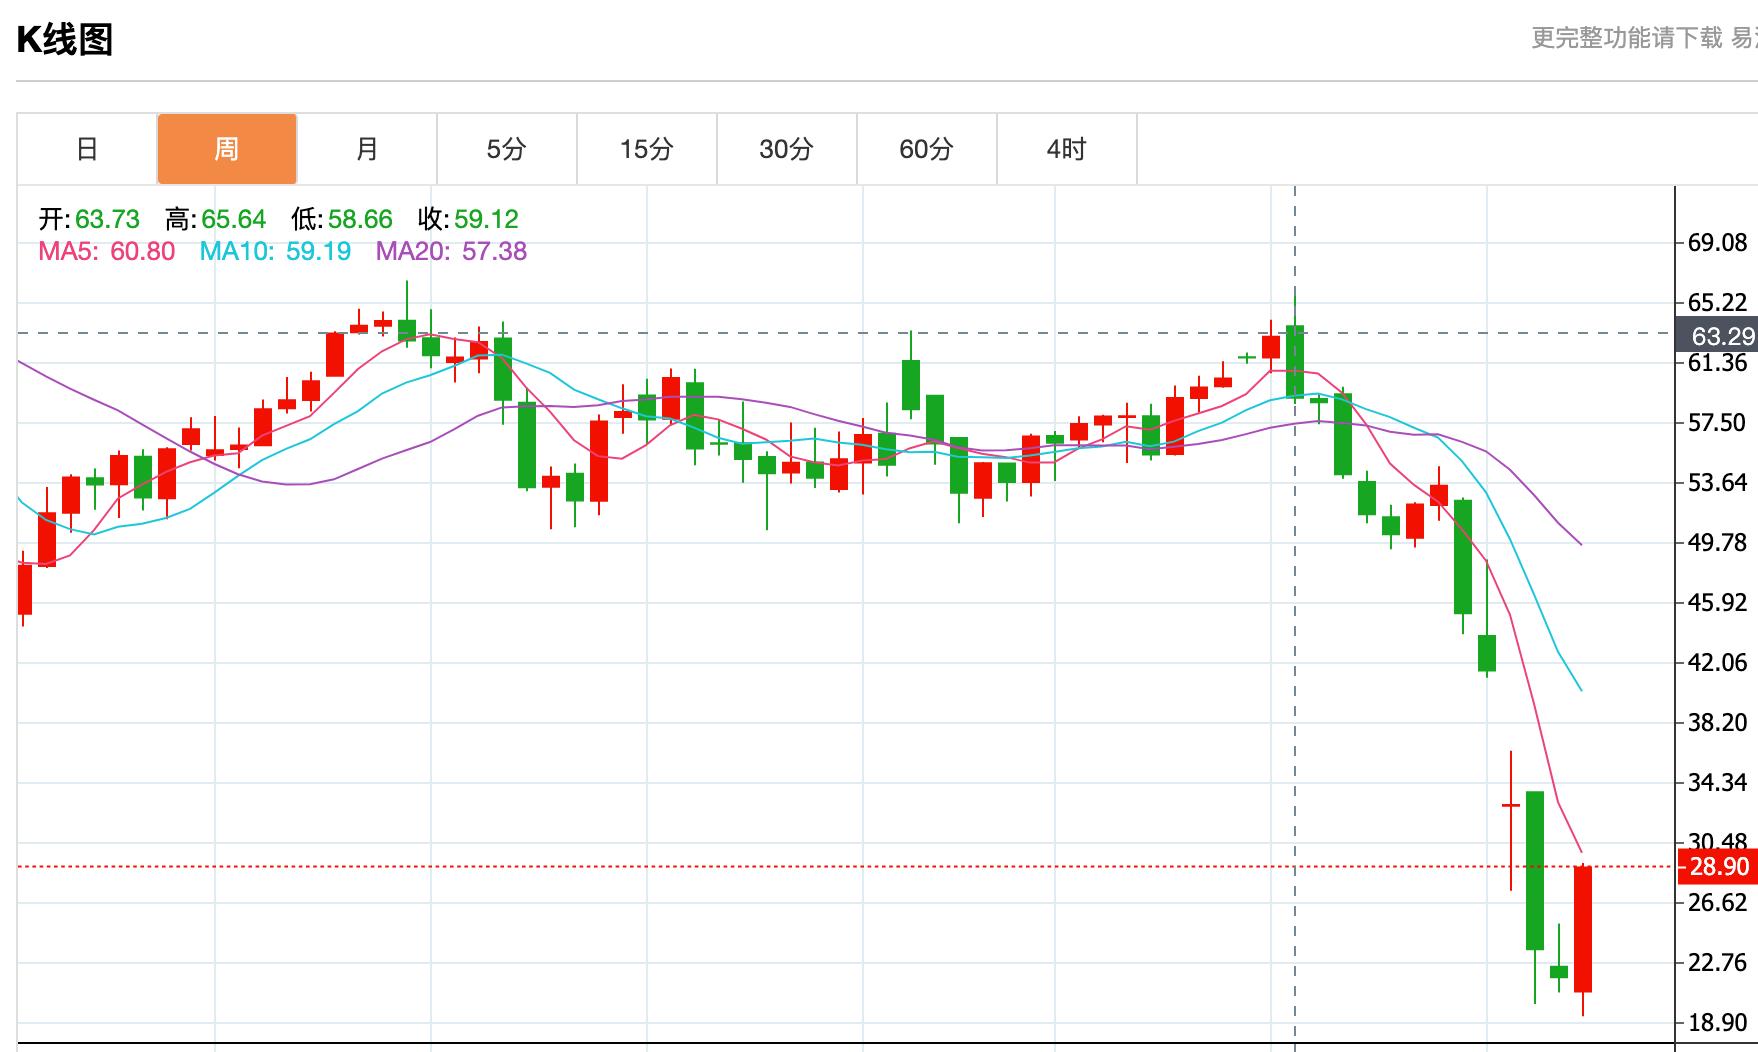Select the 周 (weekly) chart tab
The width and height of the screenshot is (1758, 1052).
click(227, 149)
